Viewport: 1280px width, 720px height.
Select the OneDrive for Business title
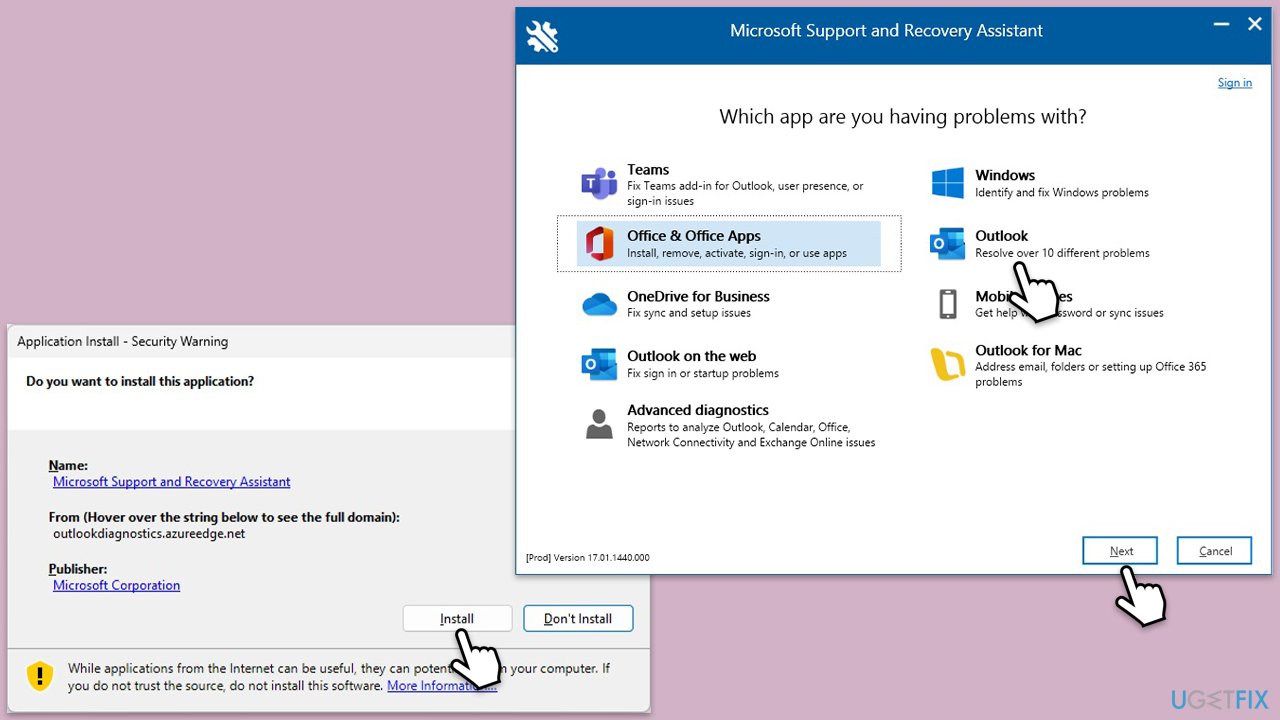[x=698, y=296]
